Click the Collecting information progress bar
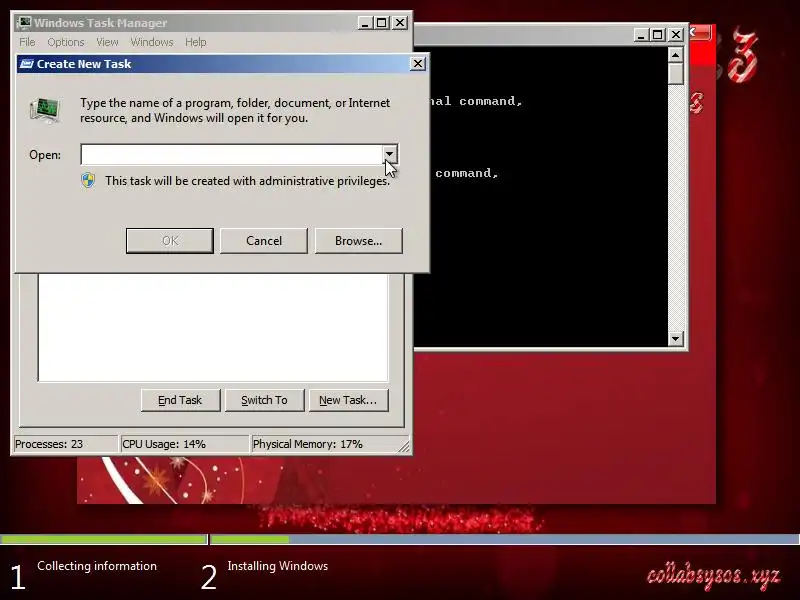 click(104, 539)
